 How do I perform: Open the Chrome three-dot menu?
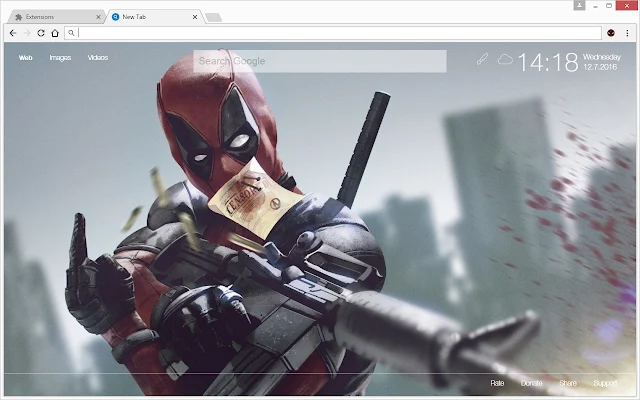coord(627,33)
